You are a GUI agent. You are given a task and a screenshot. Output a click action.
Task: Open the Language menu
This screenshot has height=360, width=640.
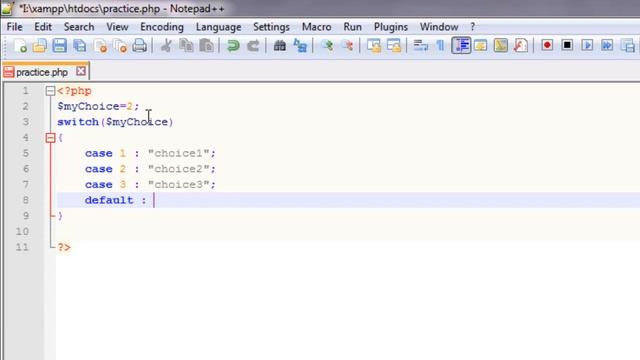click(x=218, y=27)
